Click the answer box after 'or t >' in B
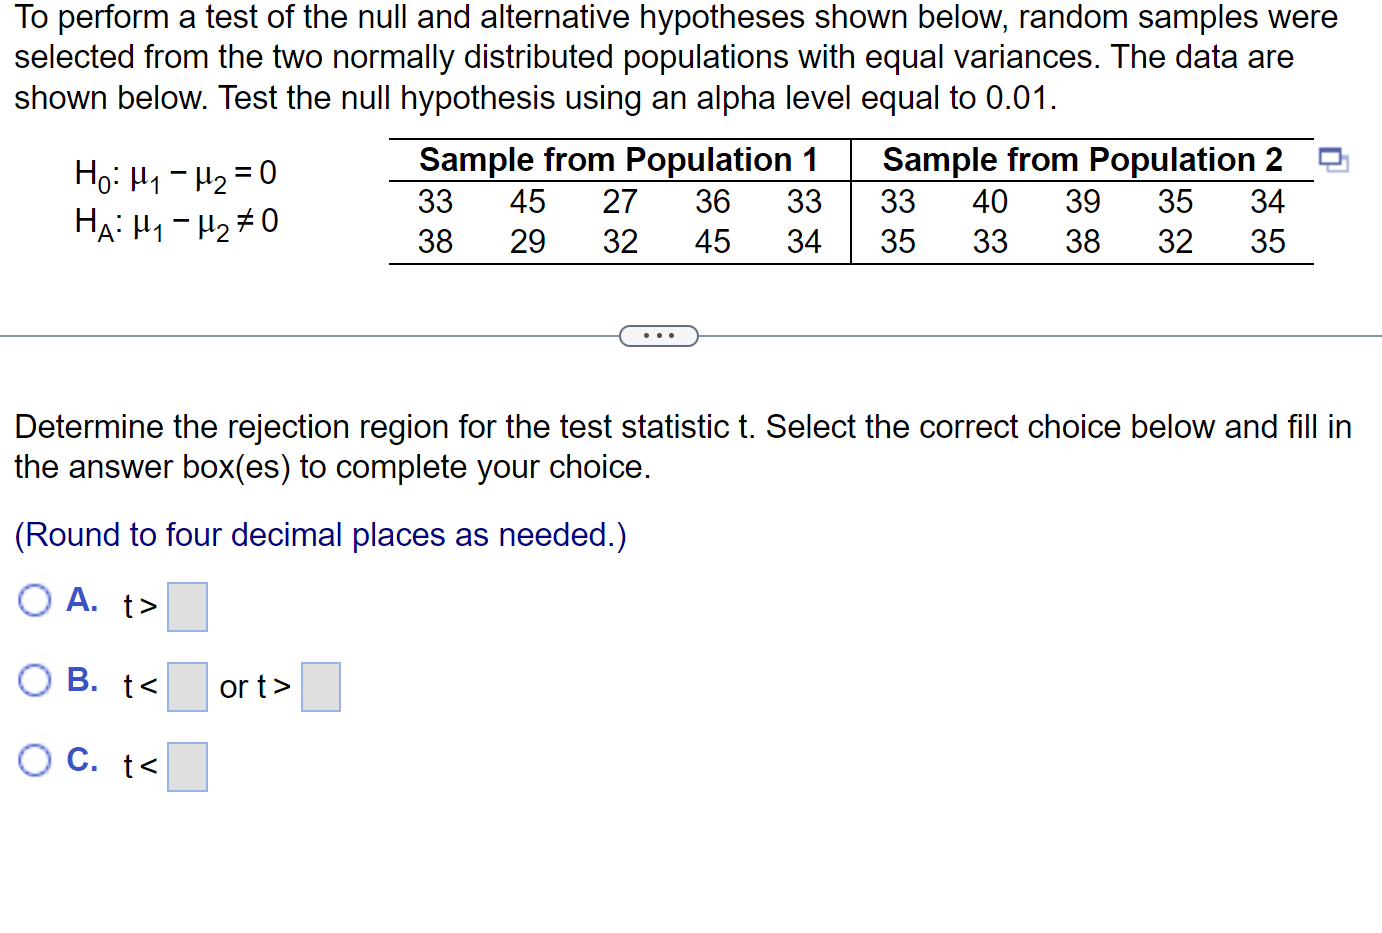1382x933 pixels. pos(320,686)
